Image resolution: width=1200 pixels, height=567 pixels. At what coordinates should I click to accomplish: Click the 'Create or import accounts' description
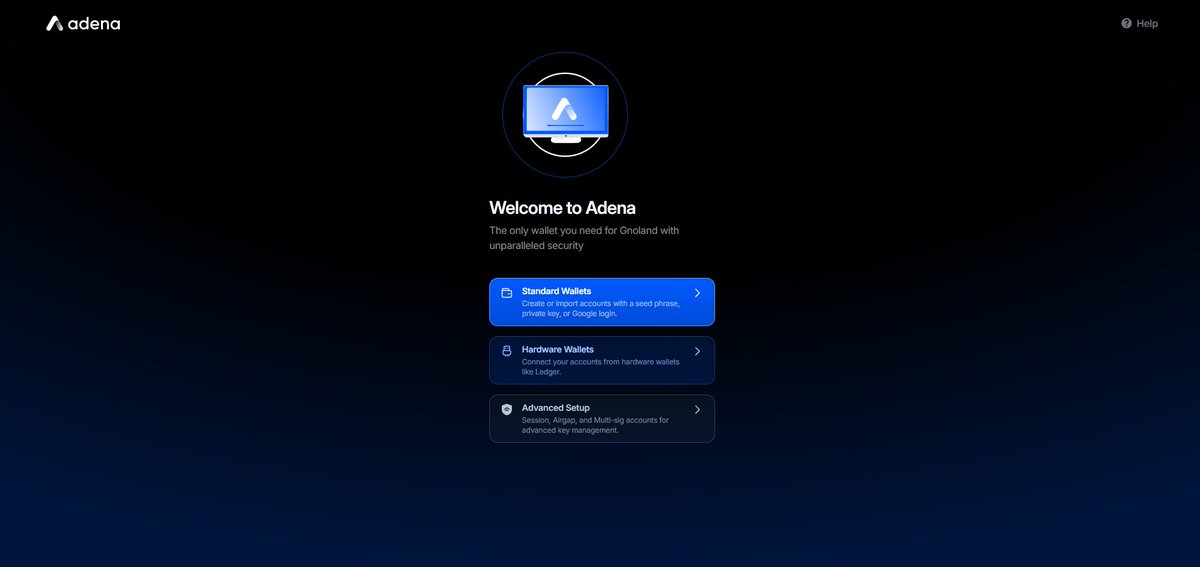point(601,308)
